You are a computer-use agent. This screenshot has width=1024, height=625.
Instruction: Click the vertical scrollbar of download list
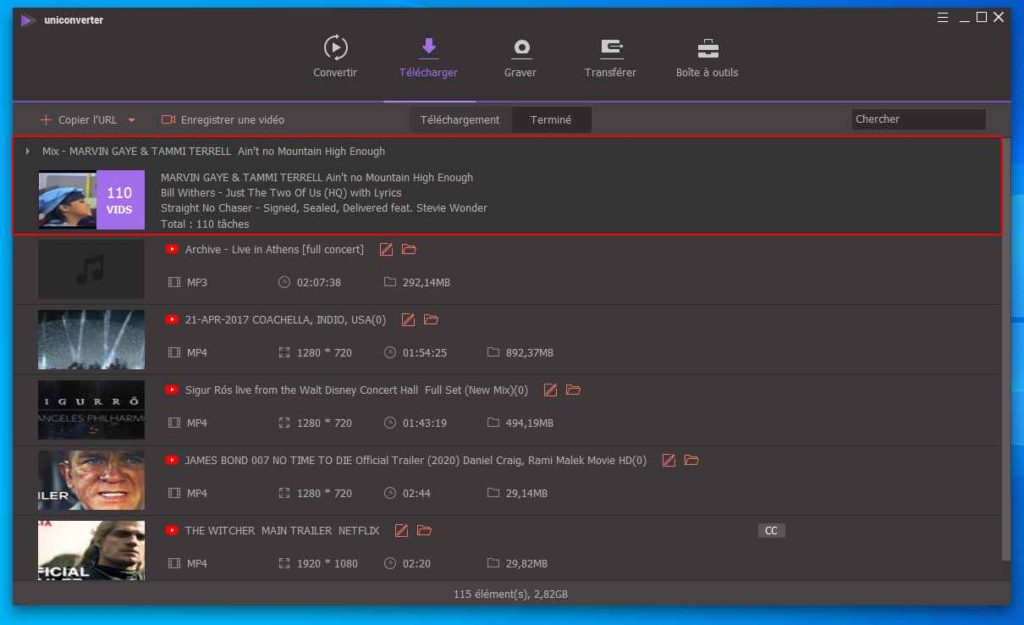[x=1006, y=349]
